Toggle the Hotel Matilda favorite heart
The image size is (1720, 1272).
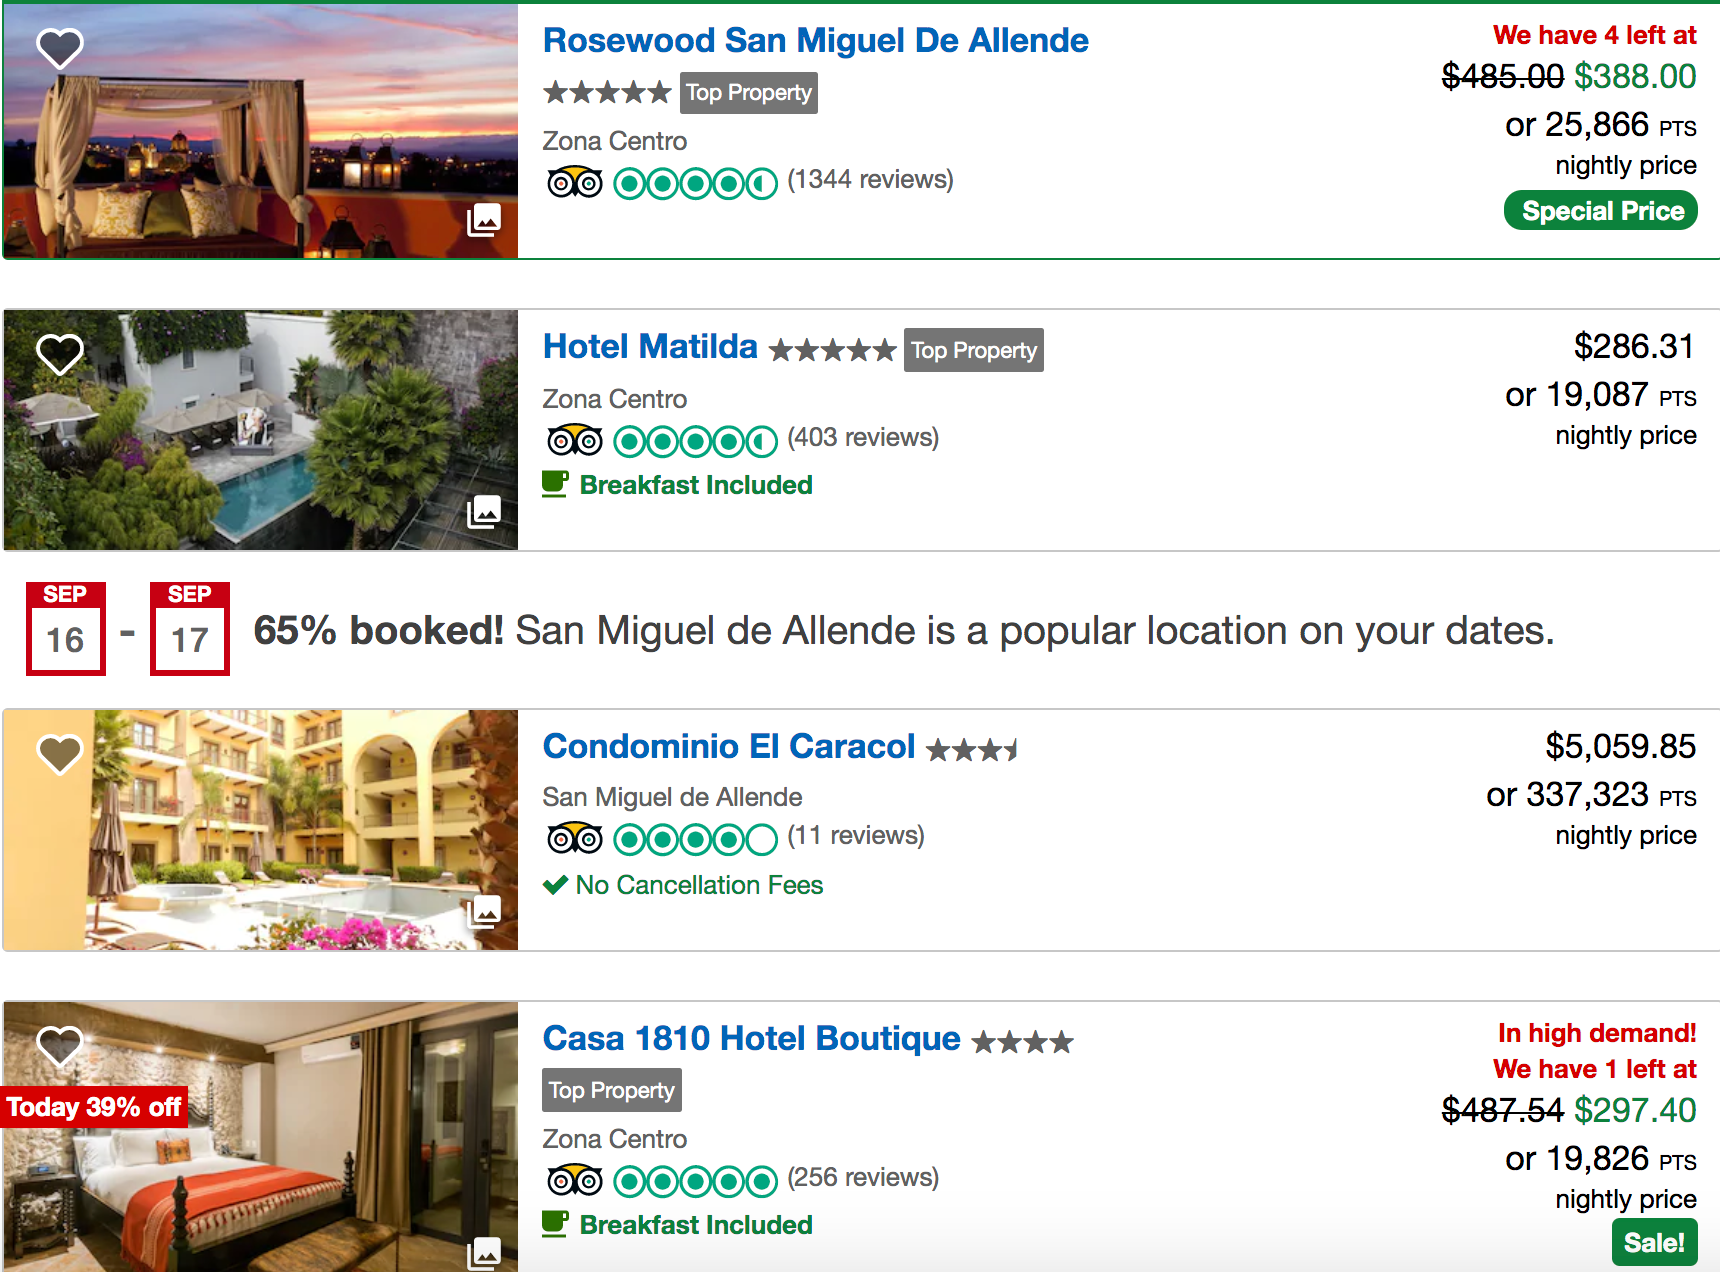pyautogui.click(x=60, y=353)
